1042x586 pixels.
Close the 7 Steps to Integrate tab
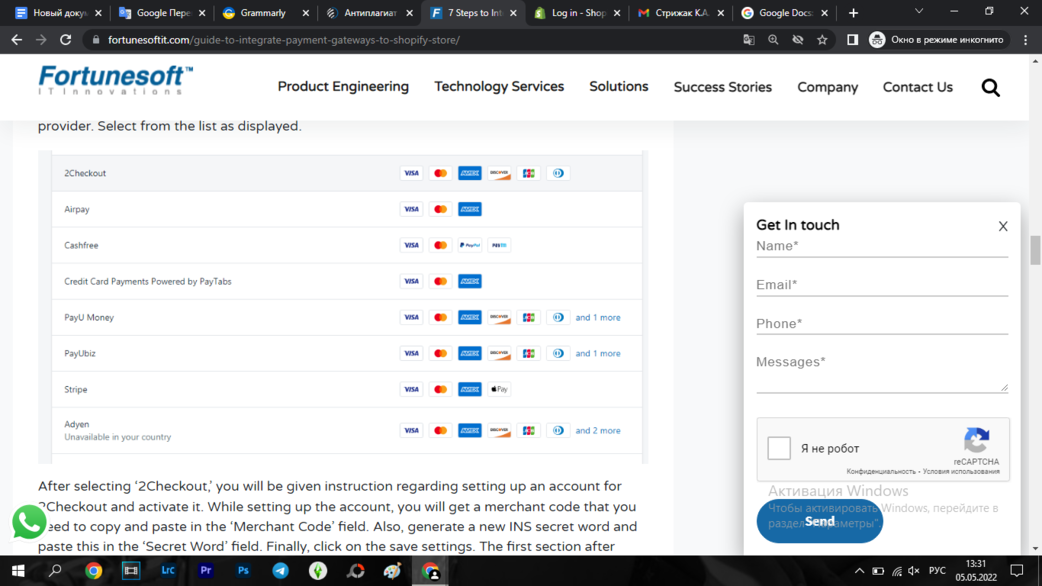513,13
